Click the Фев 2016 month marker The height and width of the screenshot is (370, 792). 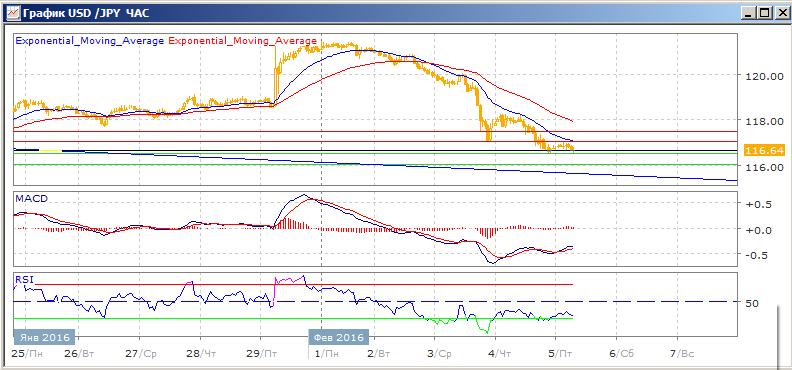(x=339, y=337)
